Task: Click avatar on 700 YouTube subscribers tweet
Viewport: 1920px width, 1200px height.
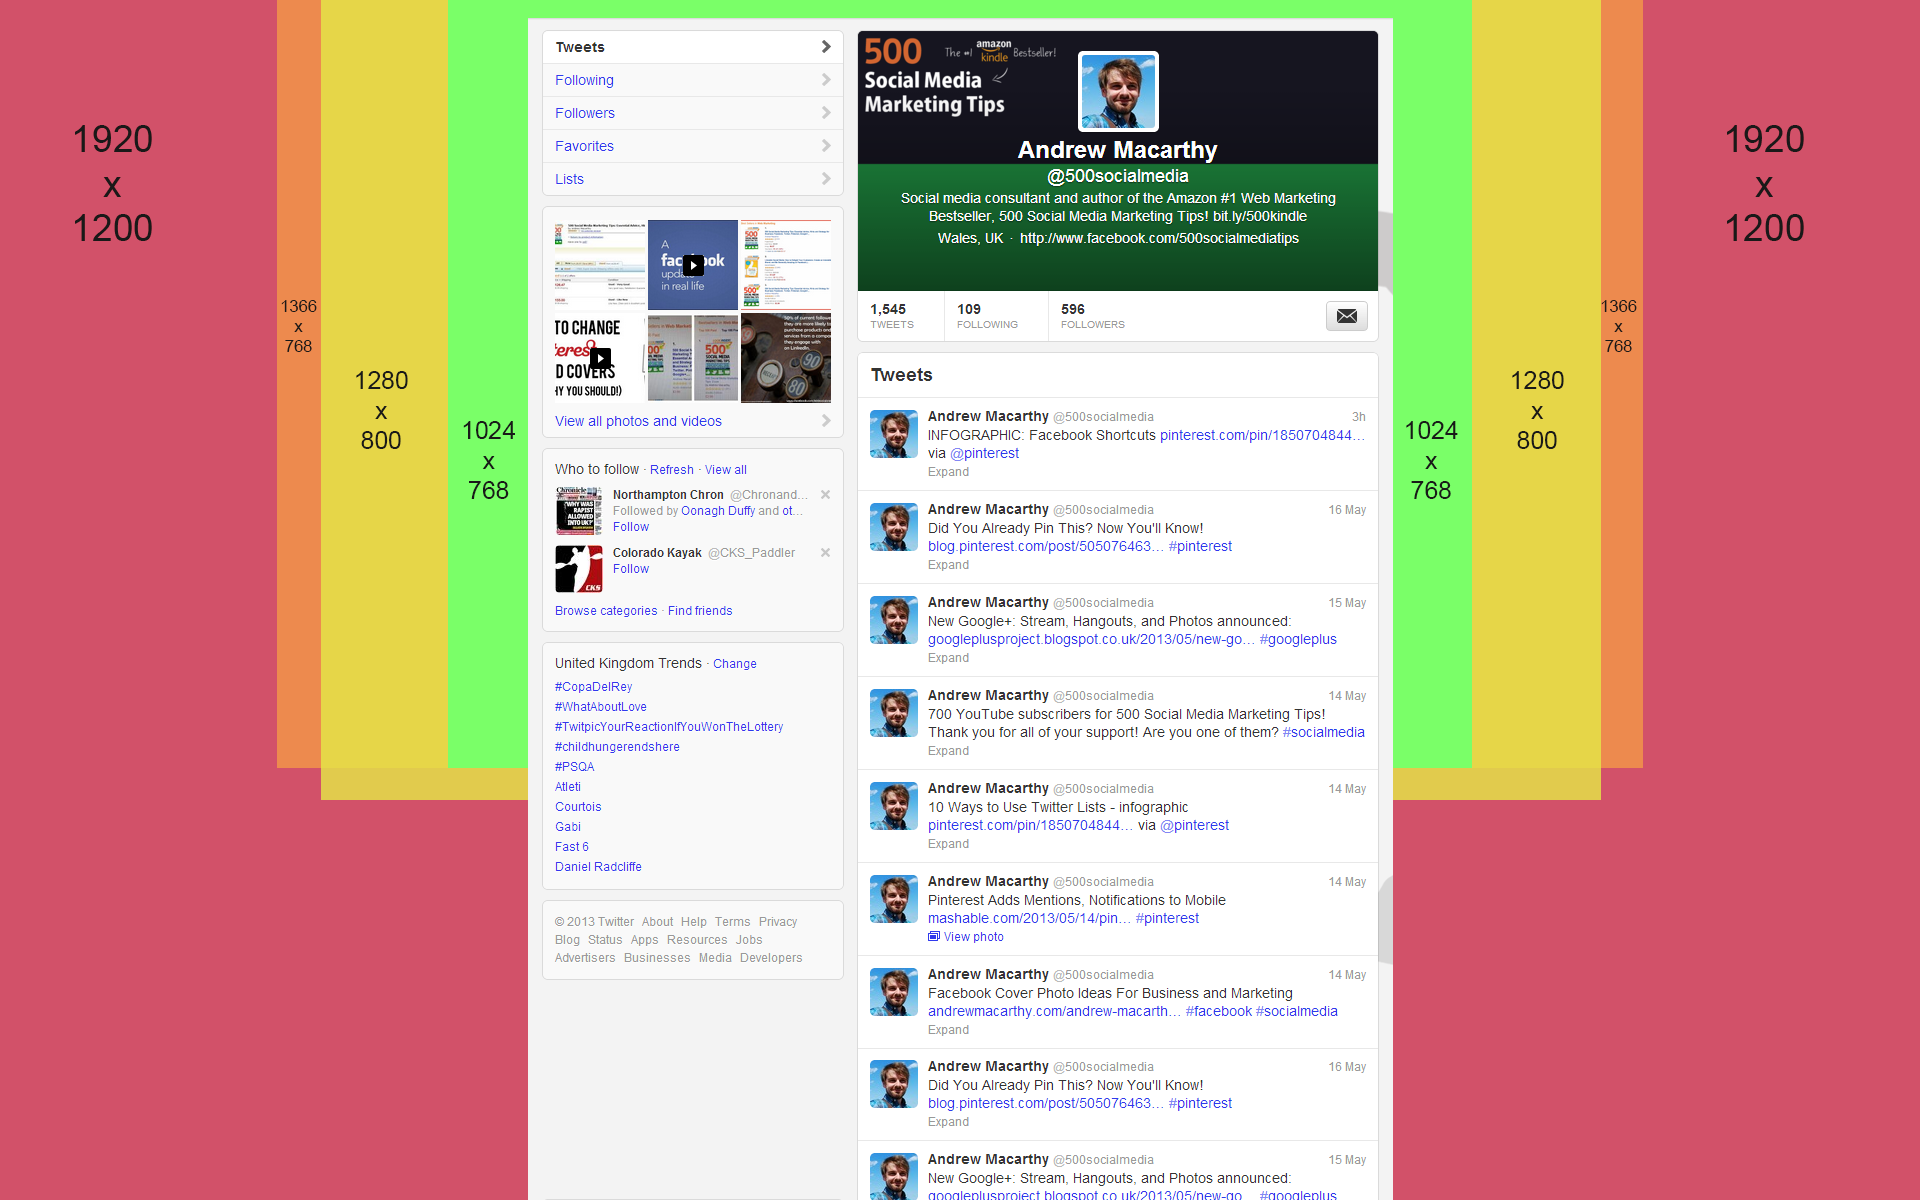Action: (x=894, y=713)
